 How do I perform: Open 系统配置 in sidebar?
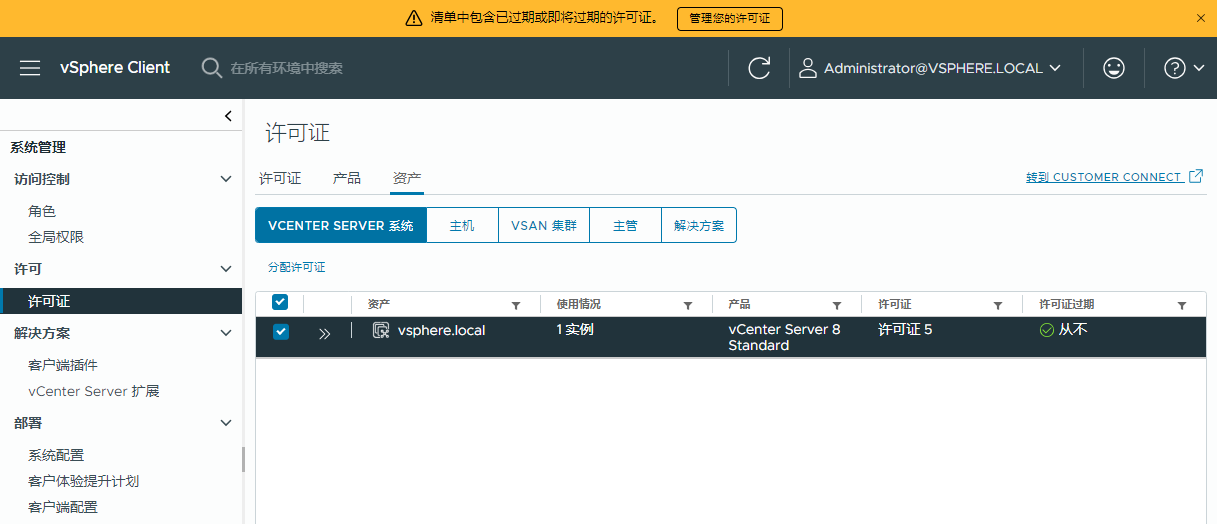coord(56,455)
